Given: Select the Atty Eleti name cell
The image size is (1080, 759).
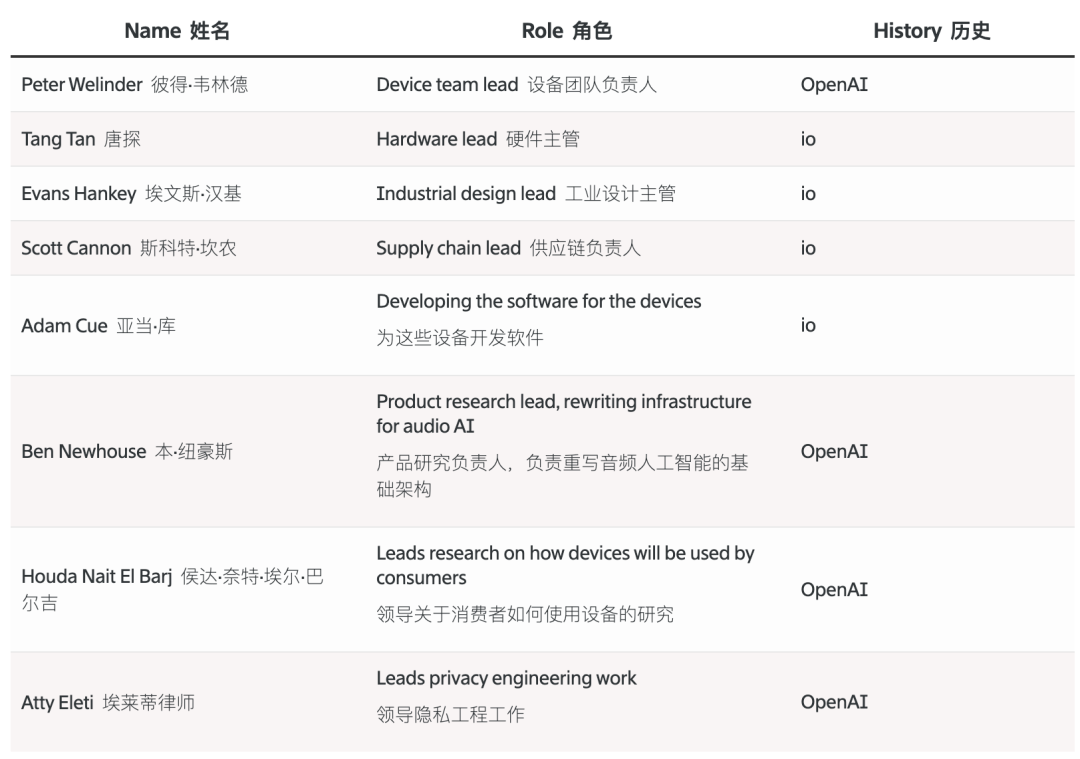Looking at the screenshot, I should 108,702.
